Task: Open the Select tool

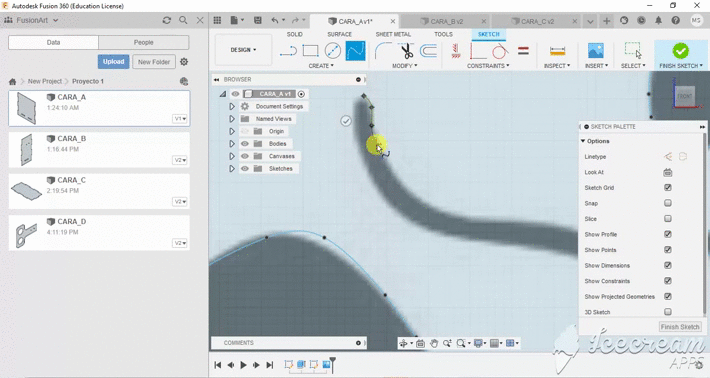Action: 633,51
